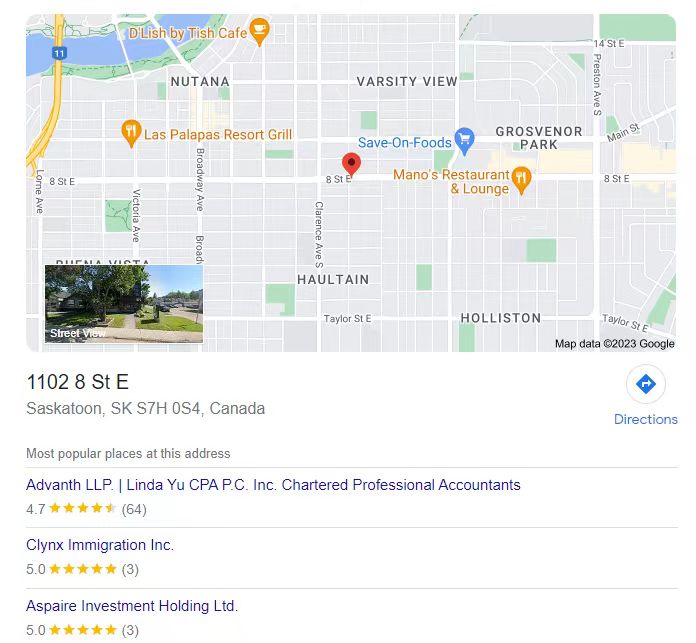Click the red location pin marker
This screenshot has height=643, width=696.
[351, 164]
